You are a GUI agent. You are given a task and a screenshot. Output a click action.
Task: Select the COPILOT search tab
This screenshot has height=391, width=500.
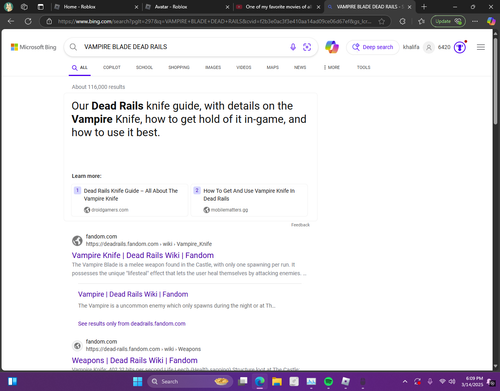[112, 67]
